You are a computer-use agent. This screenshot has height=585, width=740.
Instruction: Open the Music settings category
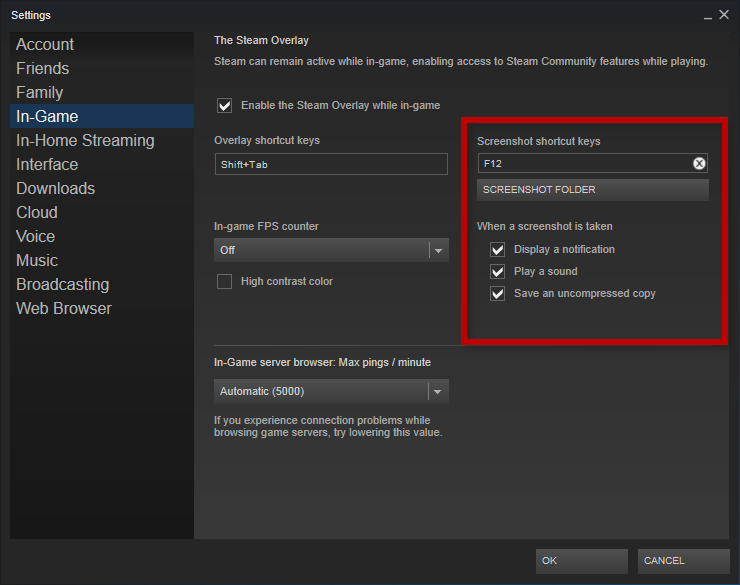[102, 260]
